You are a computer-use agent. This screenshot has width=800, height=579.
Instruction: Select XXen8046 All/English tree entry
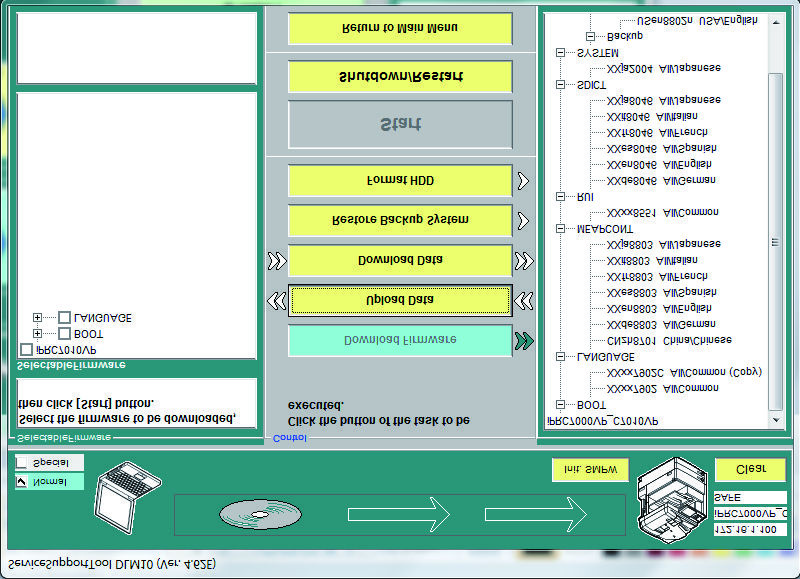click(659, 165)
